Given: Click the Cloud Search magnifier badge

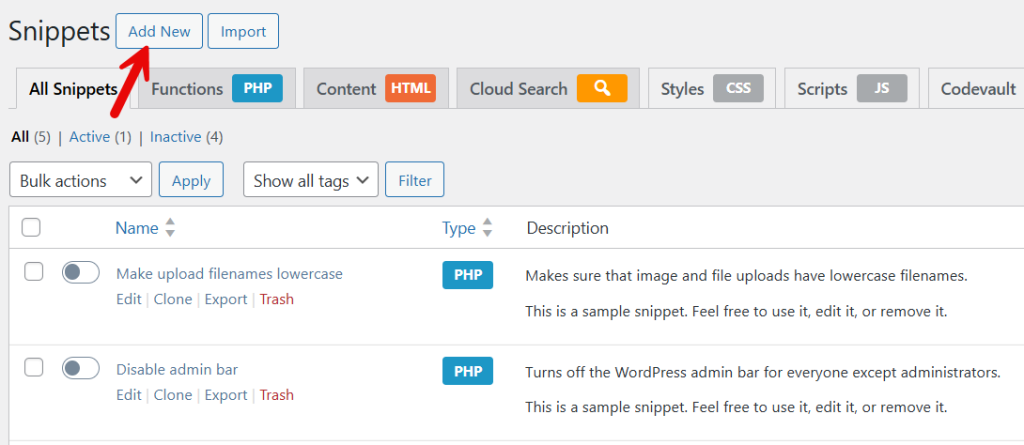Looking at the screenshot, I should click(x=601, y=89).
